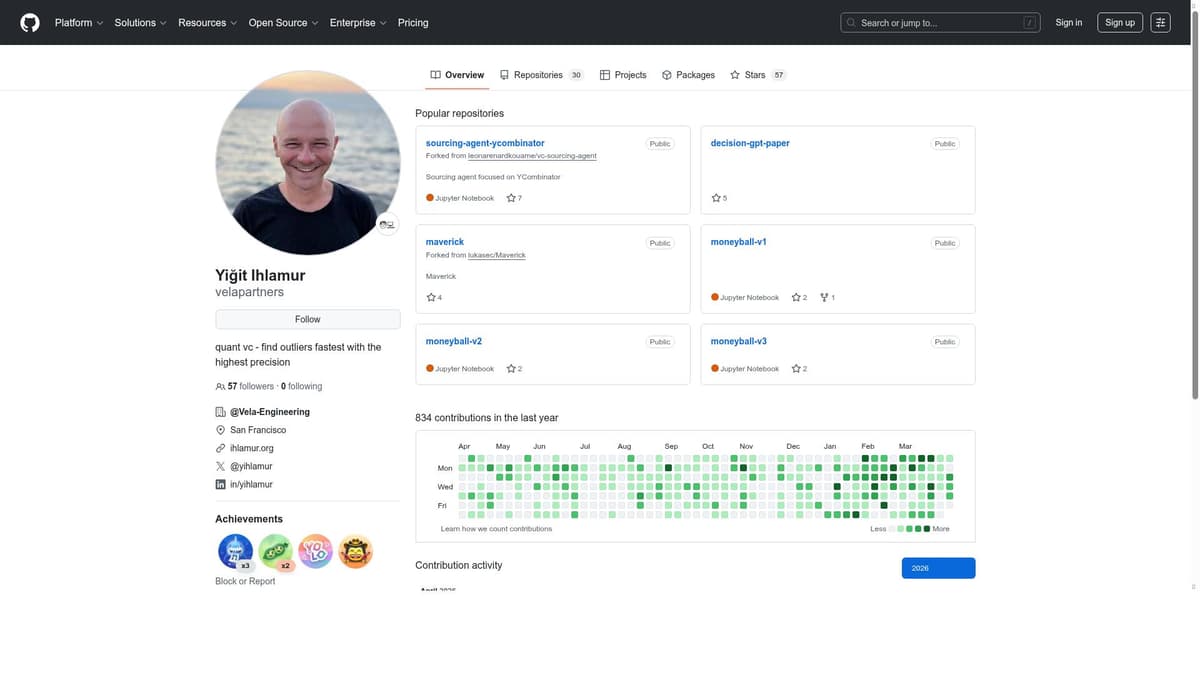This screenshot has height=675, width=1200.
Task: Click the Pull Shark achievement badge
Action: 236,551
